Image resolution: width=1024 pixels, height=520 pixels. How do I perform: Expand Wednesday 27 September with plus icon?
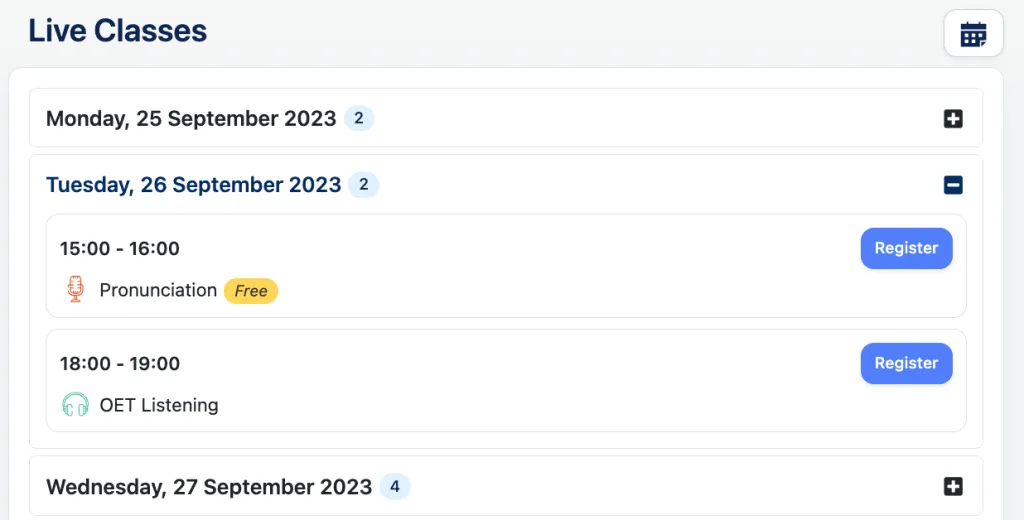point(953,487)
